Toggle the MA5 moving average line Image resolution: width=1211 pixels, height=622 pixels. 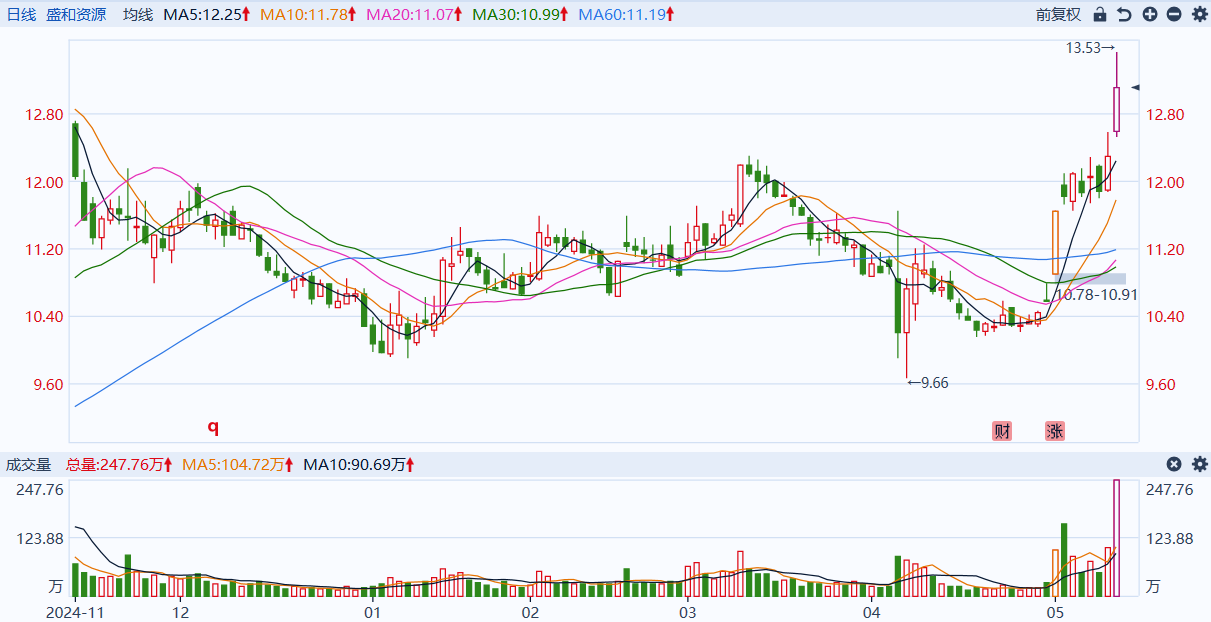[206, 15]
